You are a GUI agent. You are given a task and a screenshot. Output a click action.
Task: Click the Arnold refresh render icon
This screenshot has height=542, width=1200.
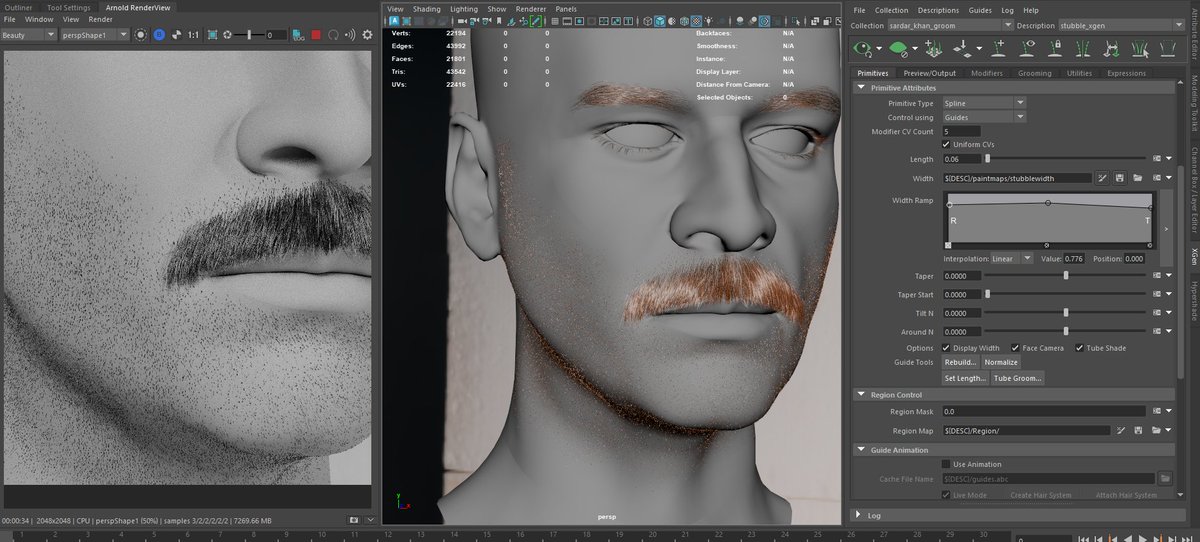pos(333,35)
